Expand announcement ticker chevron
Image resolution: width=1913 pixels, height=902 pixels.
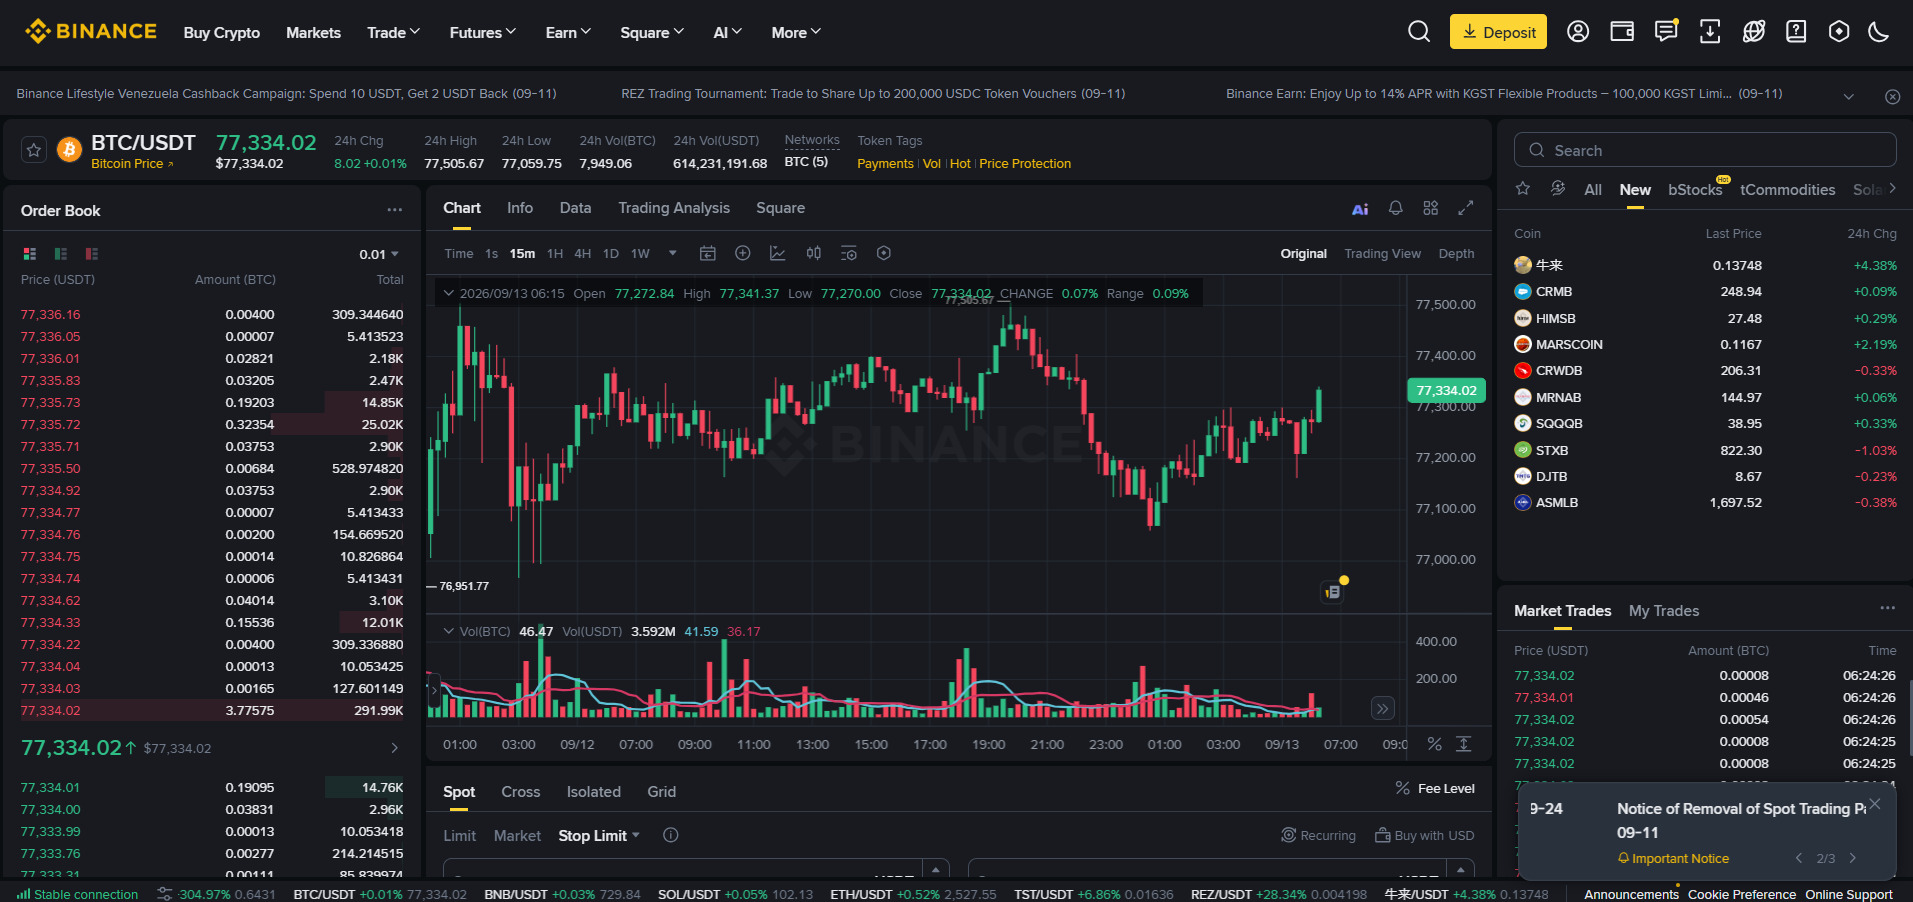(x=1849, y=96)
